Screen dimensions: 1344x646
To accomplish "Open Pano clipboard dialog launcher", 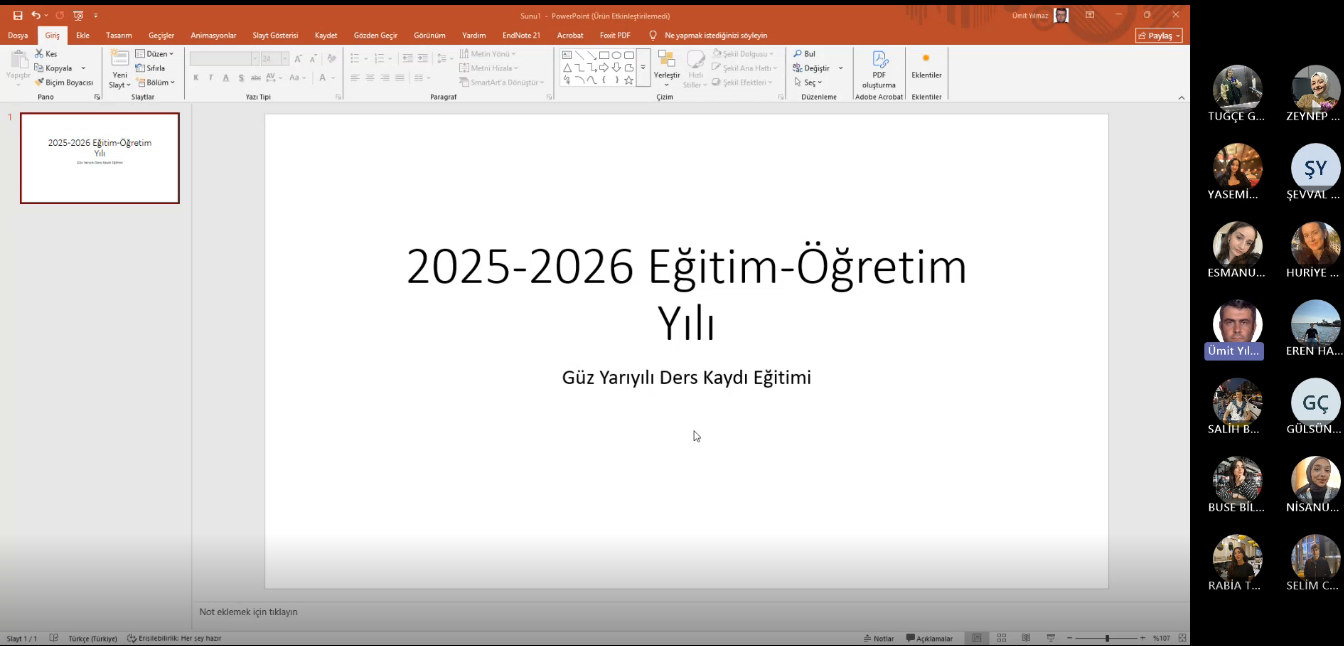I will [97, 97].
